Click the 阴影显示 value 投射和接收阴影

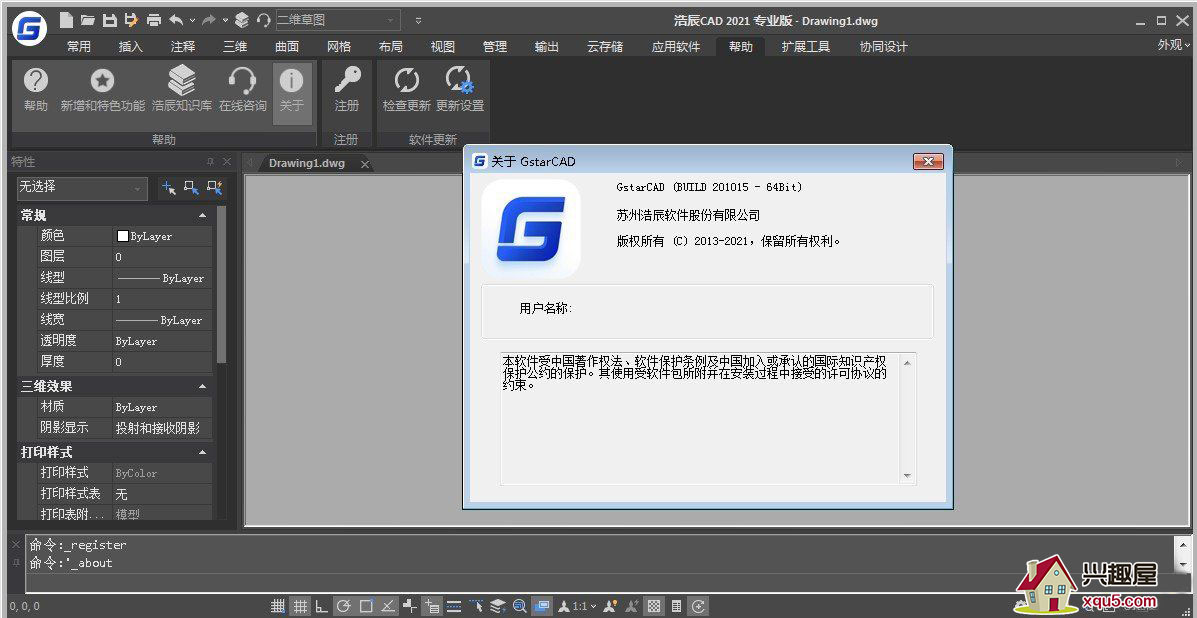pos(162,428)
